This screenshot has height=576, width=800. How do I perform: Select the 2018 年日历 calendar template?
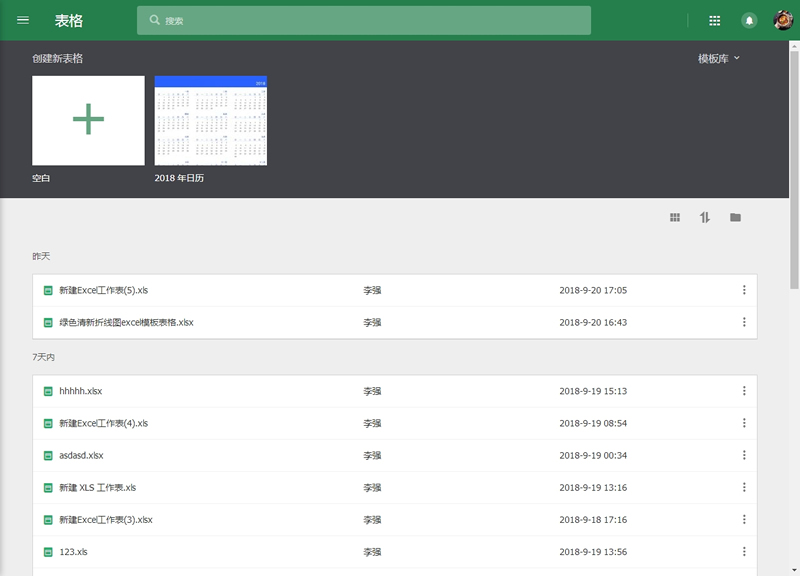click(210, 120)
